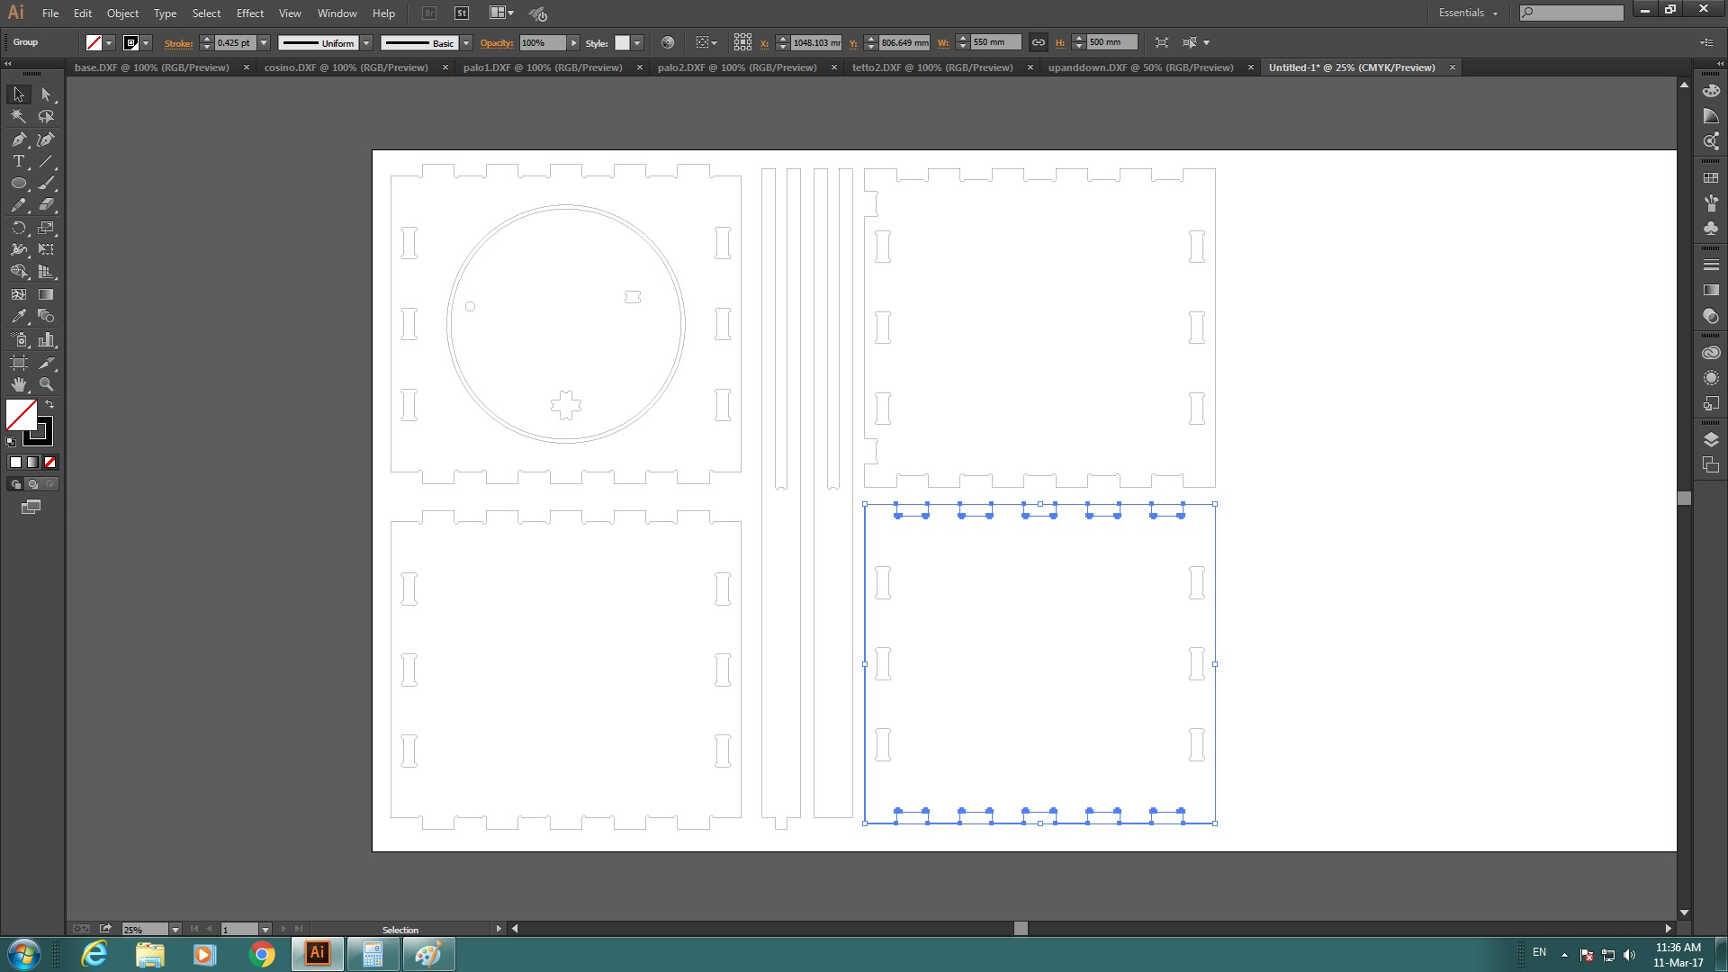This screenshot has height=972, width=1728.
Task: Open the Effect menu
Action: 250,13
